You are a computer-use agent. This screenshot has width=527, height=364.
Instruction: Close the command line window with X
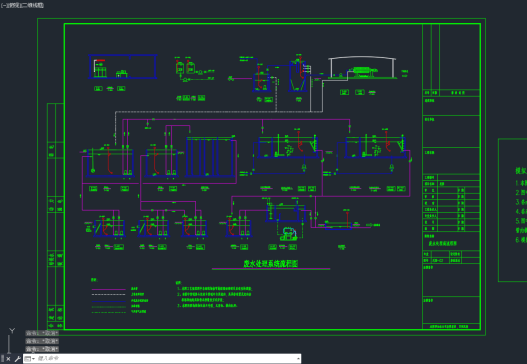coord(8,359)
